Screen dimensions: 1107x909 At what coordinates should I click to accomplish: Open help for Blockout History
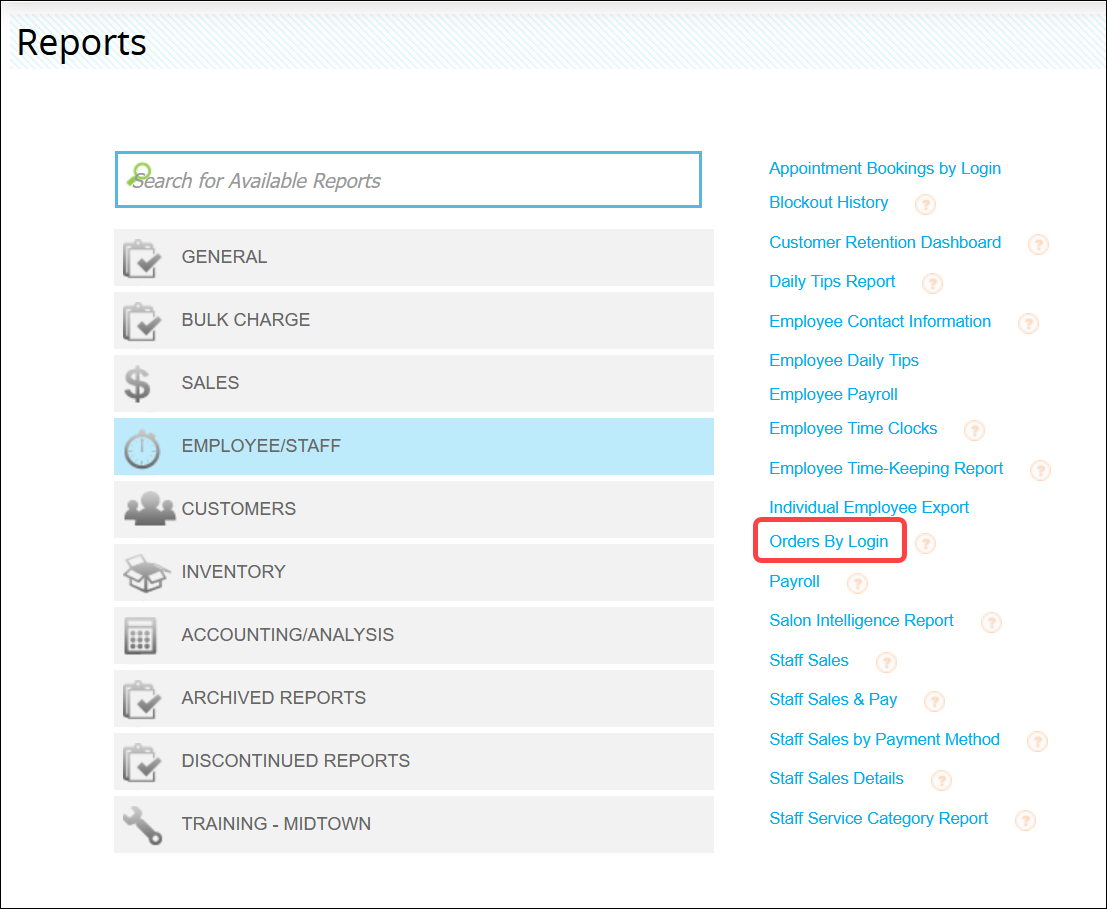coord(925,204)
